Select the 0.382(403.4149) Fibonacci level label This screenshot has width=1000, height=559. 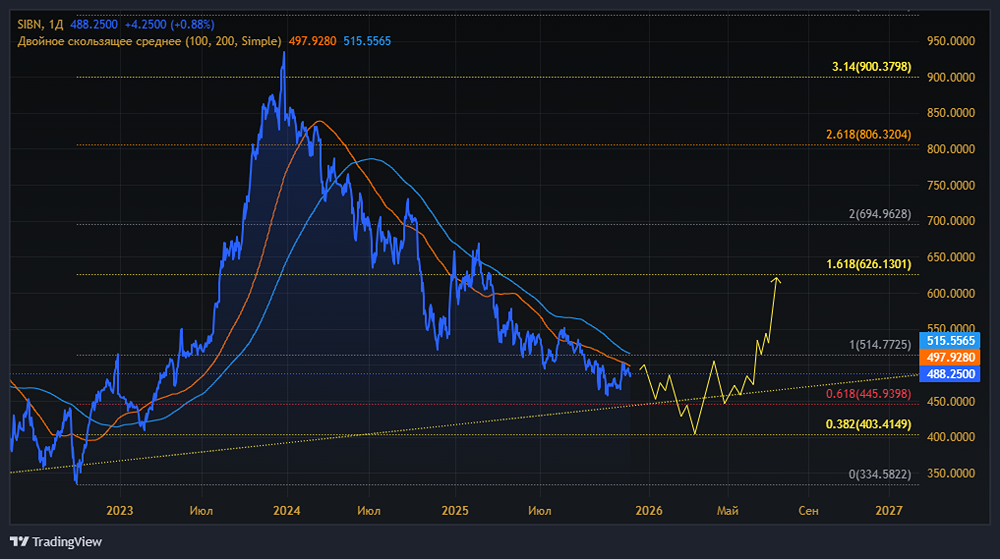click(x=869, y=424)
